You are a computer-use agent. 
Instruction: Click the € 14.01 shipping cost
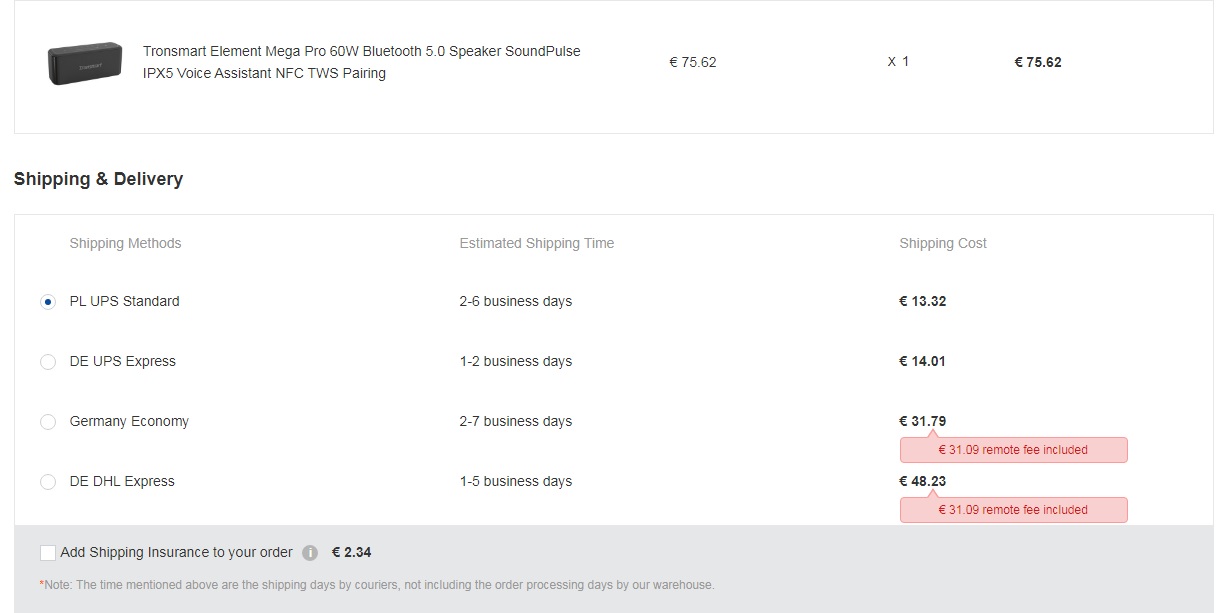922,361
